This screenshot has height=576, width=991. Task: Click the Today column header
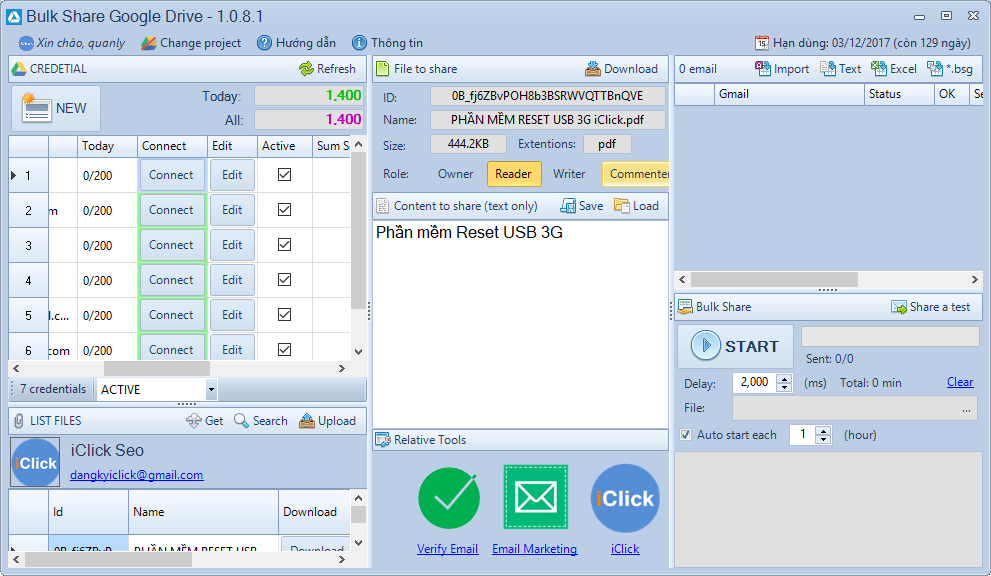click(107, 146)
